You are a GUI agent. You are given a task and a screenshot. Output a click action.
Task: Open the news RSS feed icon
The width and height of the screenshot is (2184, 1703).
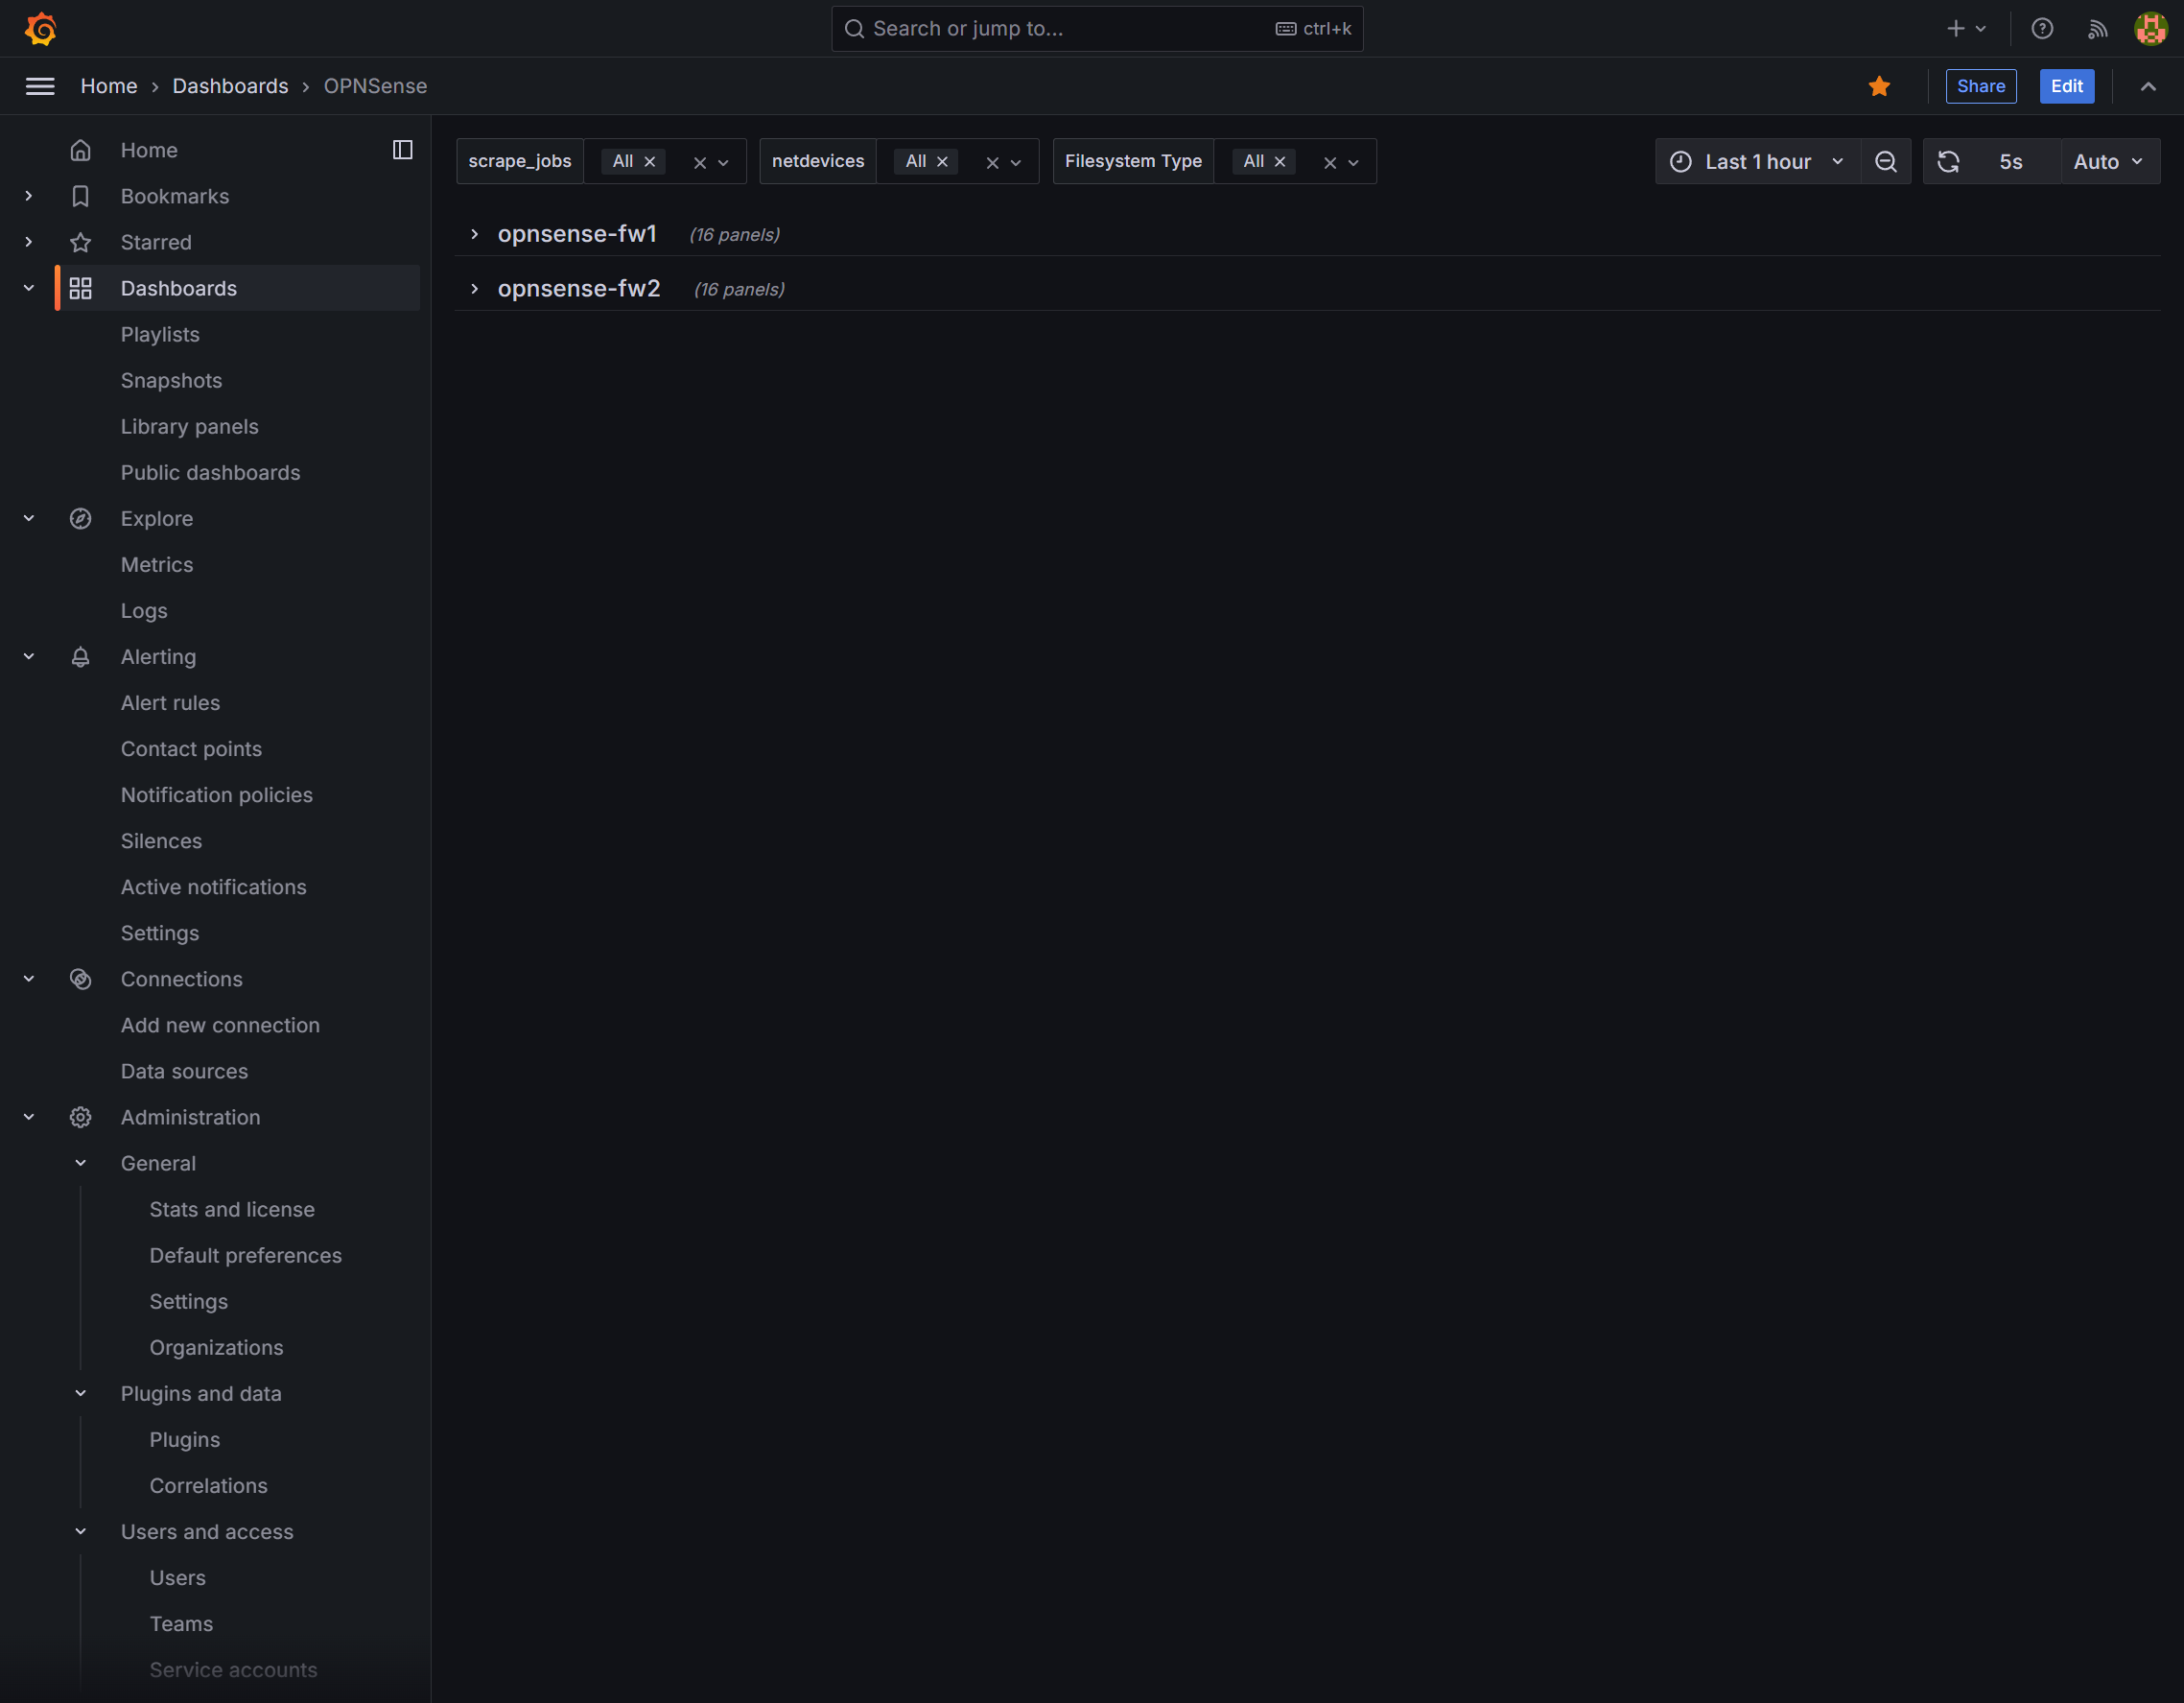click(2097, 28)
